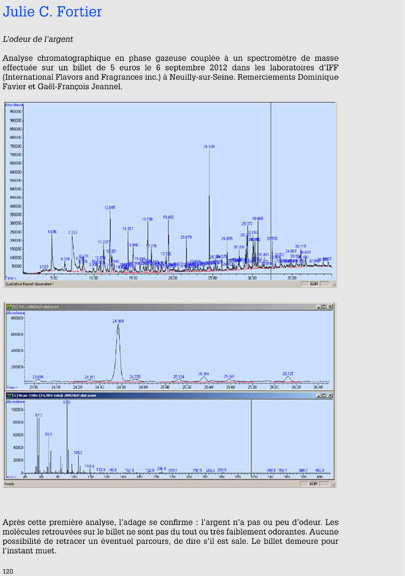Screen dimensions: 405x576
Task: Minimize the TIC chromatogram window
Action: click(319, 307)
